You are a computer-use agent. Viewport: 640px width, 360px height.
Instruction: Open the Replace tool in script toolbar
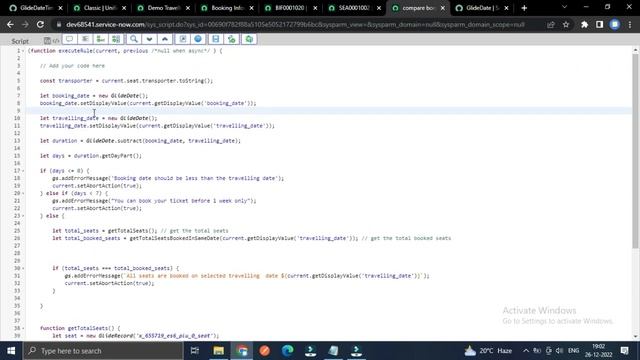coord(100,39)
